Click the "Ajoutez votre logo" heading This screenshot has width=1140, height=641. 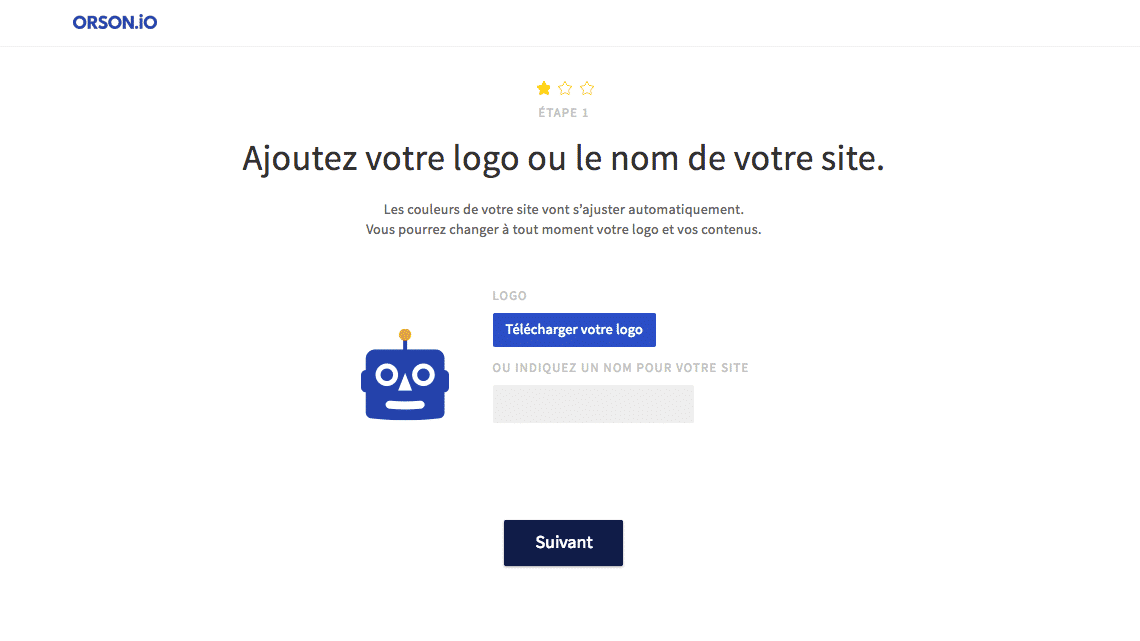563,158
